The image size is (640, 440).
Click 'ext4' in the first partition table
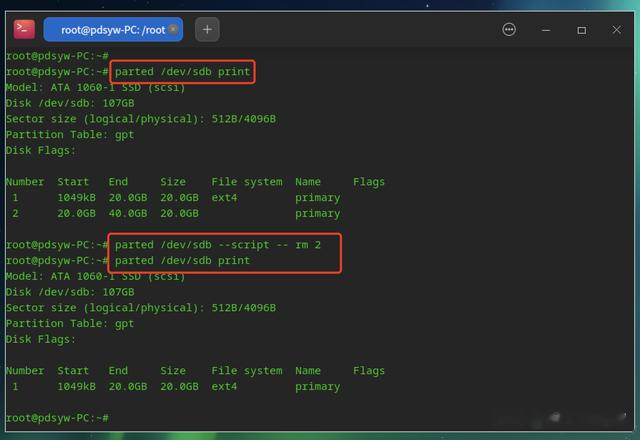[x=224, y=198]
